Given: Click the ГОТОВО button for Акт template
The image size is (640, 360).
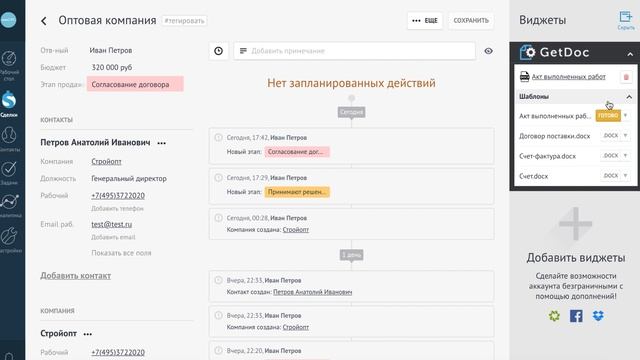Looking at the screenshot, I should [608, 116].
